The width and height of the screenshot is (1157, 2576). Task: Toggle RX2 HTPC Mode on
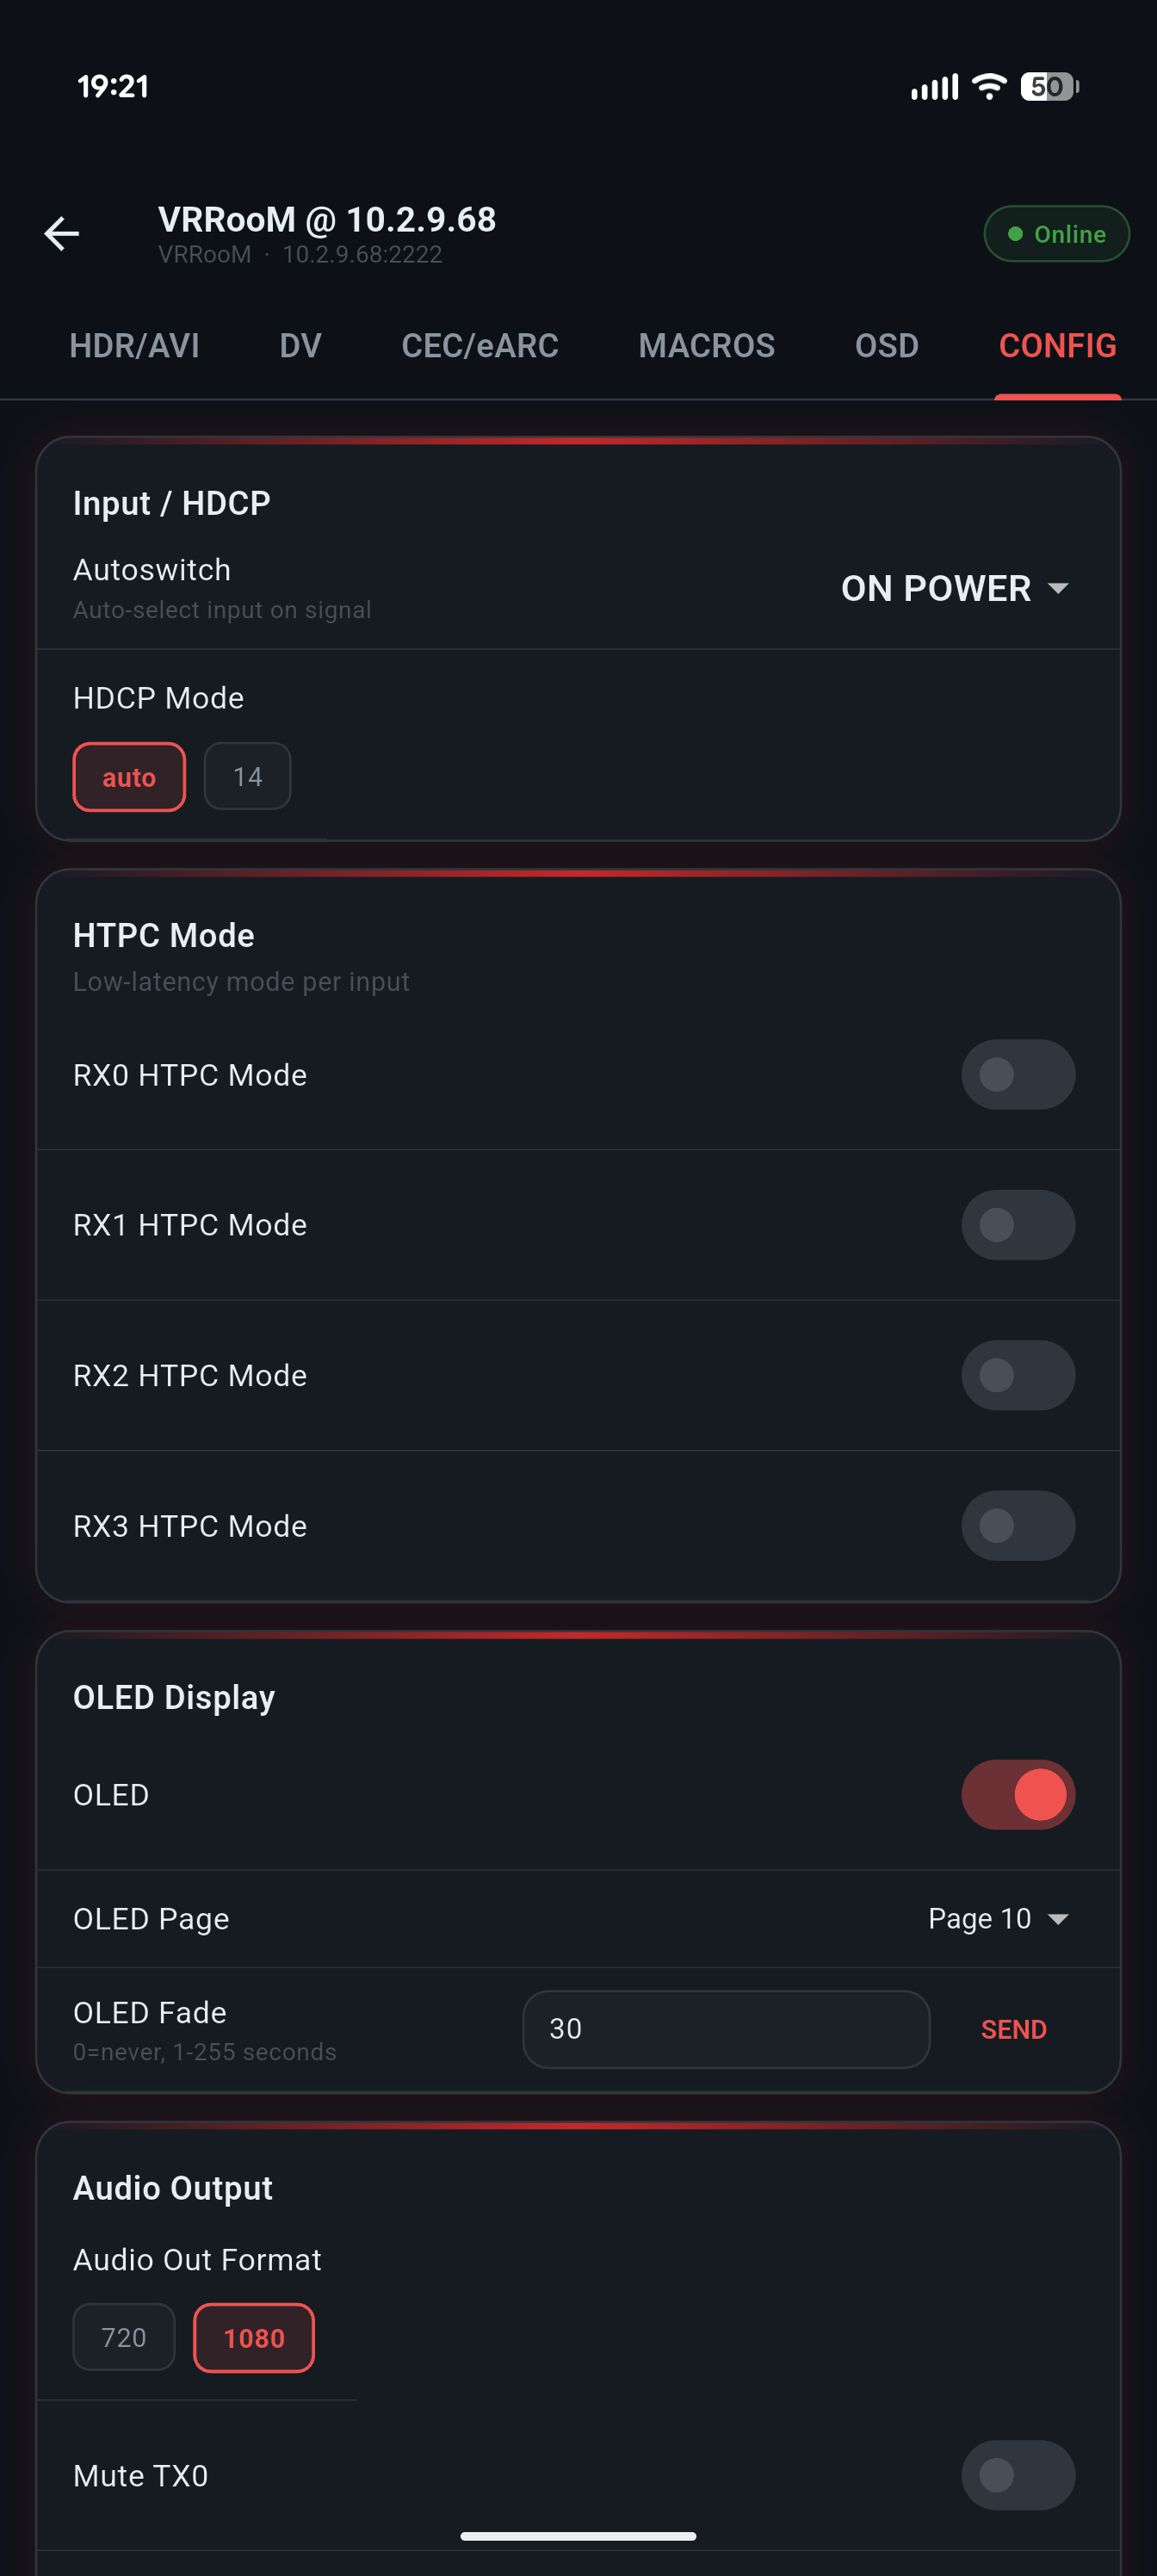click(1017, 1375)
